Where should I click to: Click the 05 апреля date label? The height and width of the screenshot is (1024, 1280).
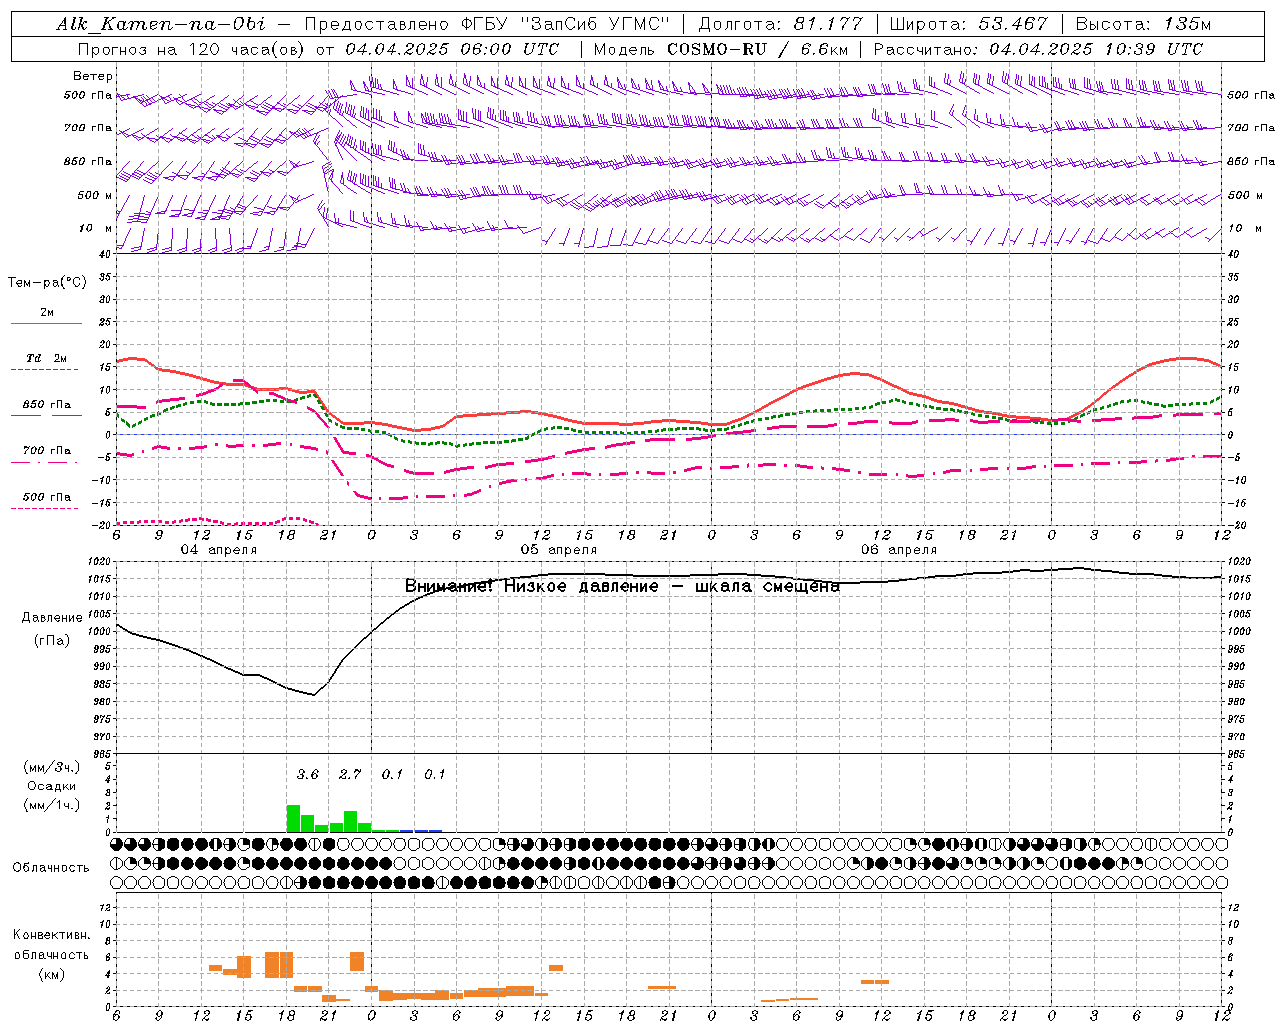point(558,550)
